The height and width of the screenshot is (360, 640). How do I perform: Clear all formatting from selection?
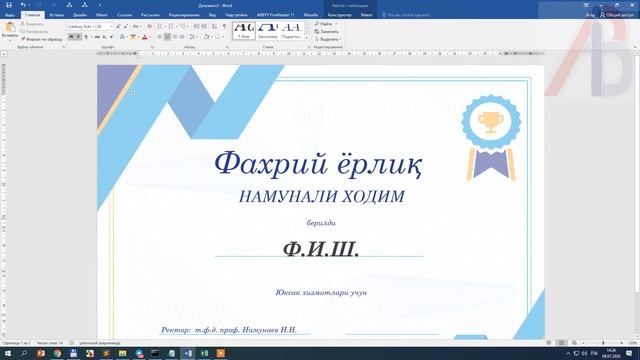(149, 27)
